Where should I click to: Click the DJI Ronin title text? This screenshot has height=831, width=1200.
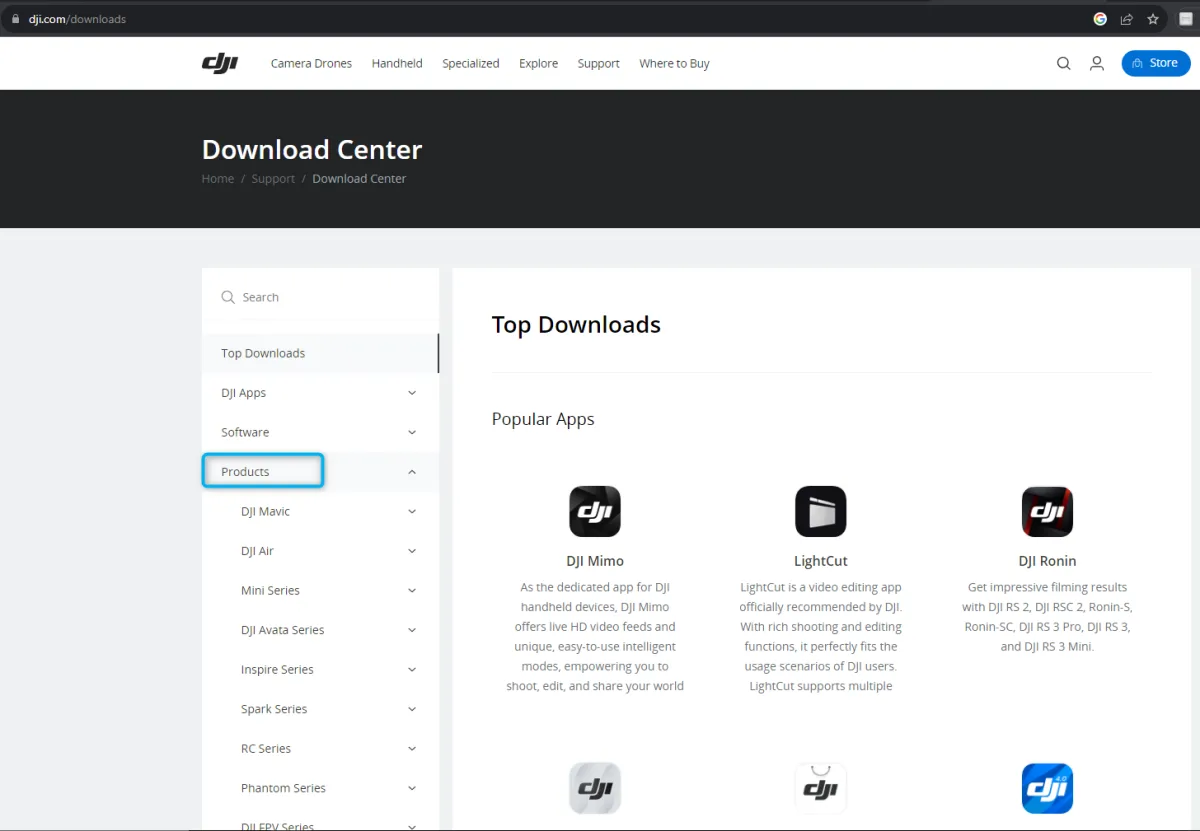click(1047, 561)
